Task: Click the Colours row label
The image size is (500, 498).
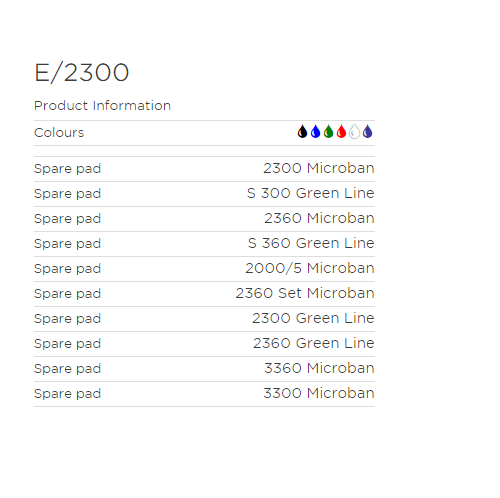Action: 59,133
